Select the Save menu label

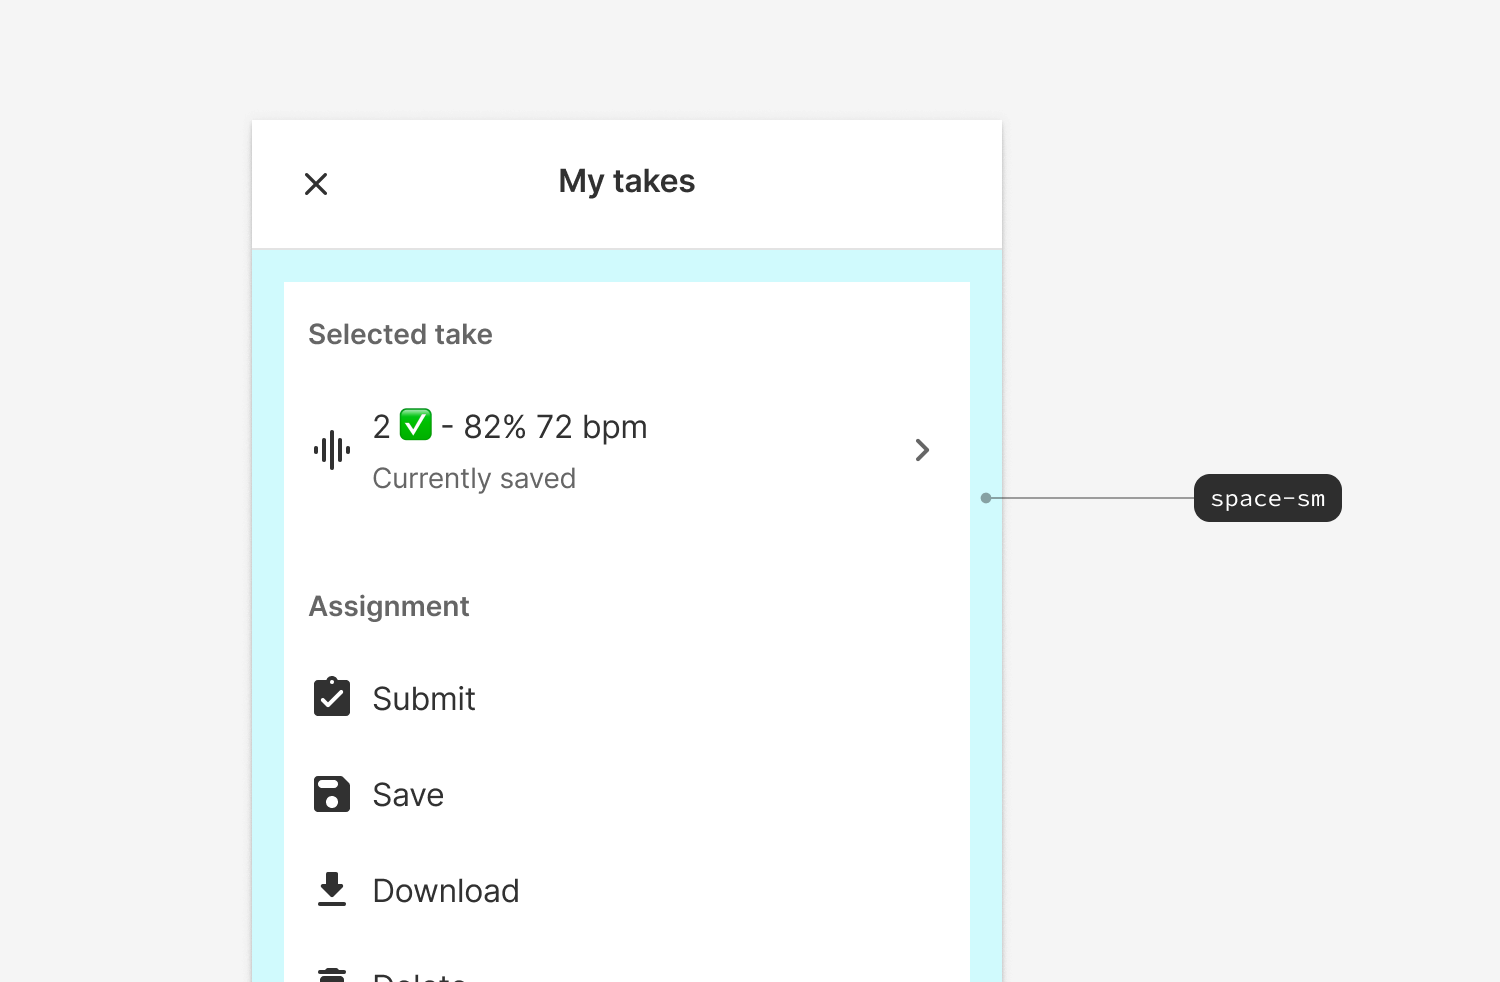tap(408, 795)
